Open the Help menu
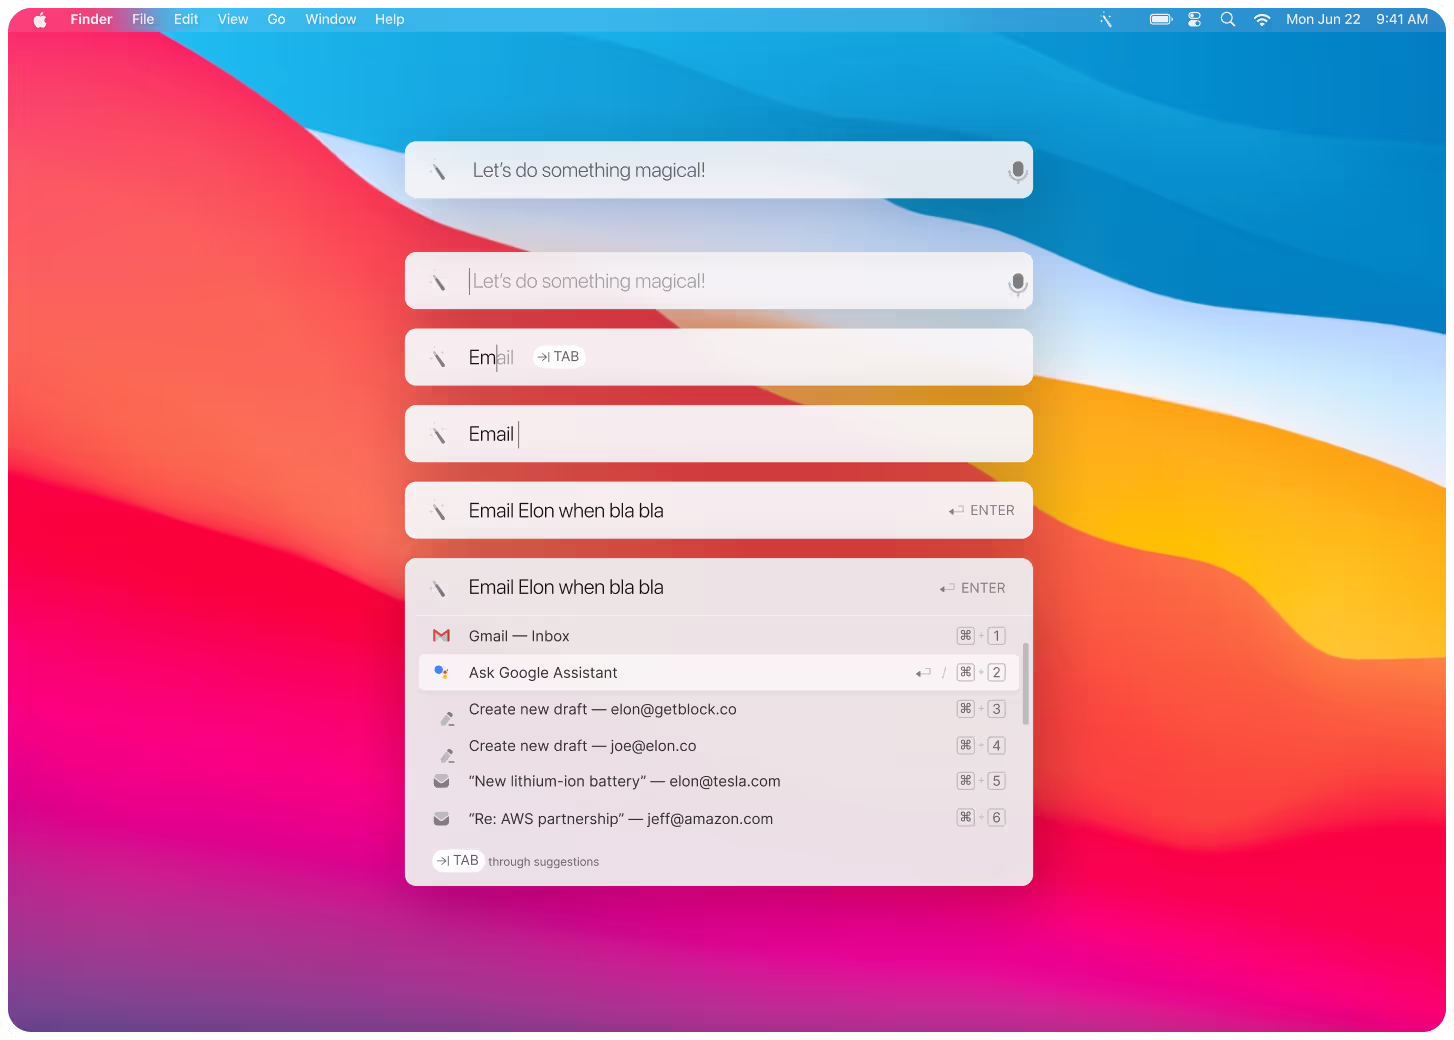Screen dimensions: 1454x1040 [x=390, y=19]
